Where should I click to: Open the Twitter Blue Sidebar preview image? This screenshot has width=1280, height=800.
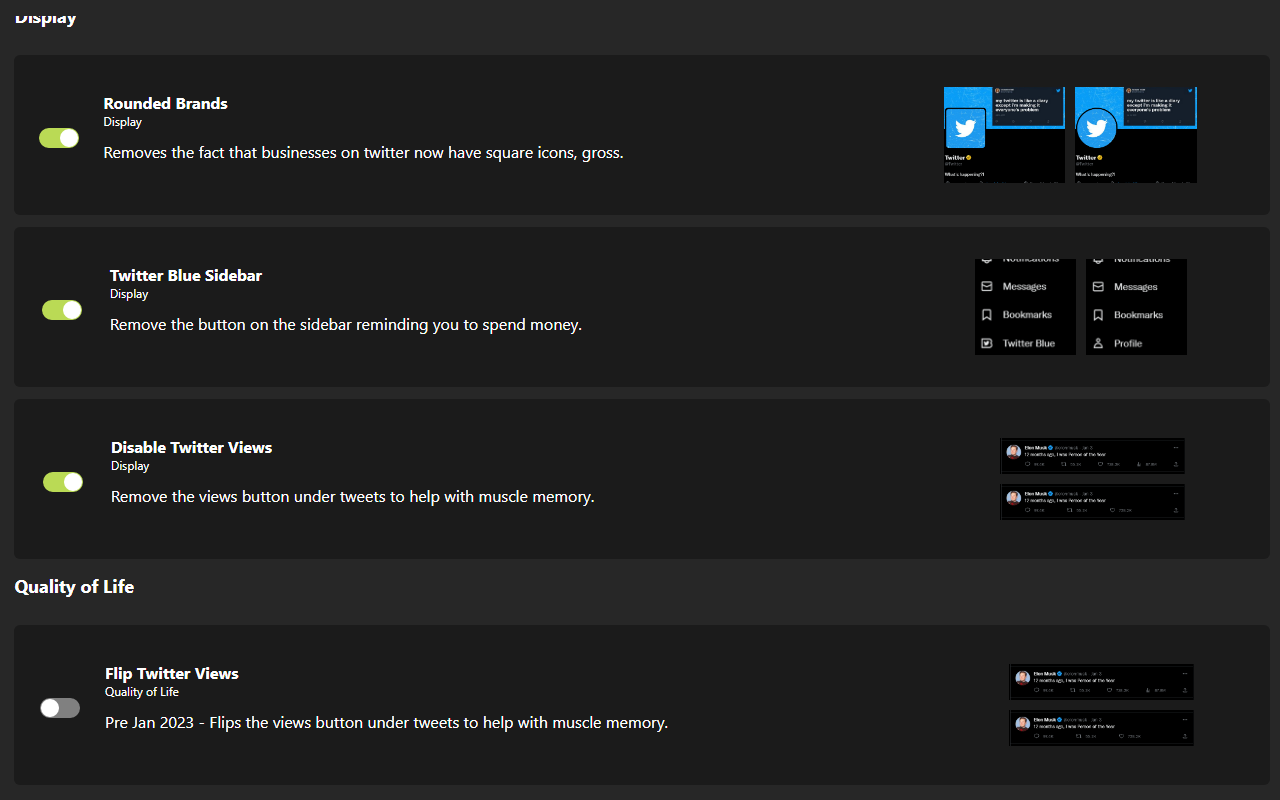point(1081,307)
